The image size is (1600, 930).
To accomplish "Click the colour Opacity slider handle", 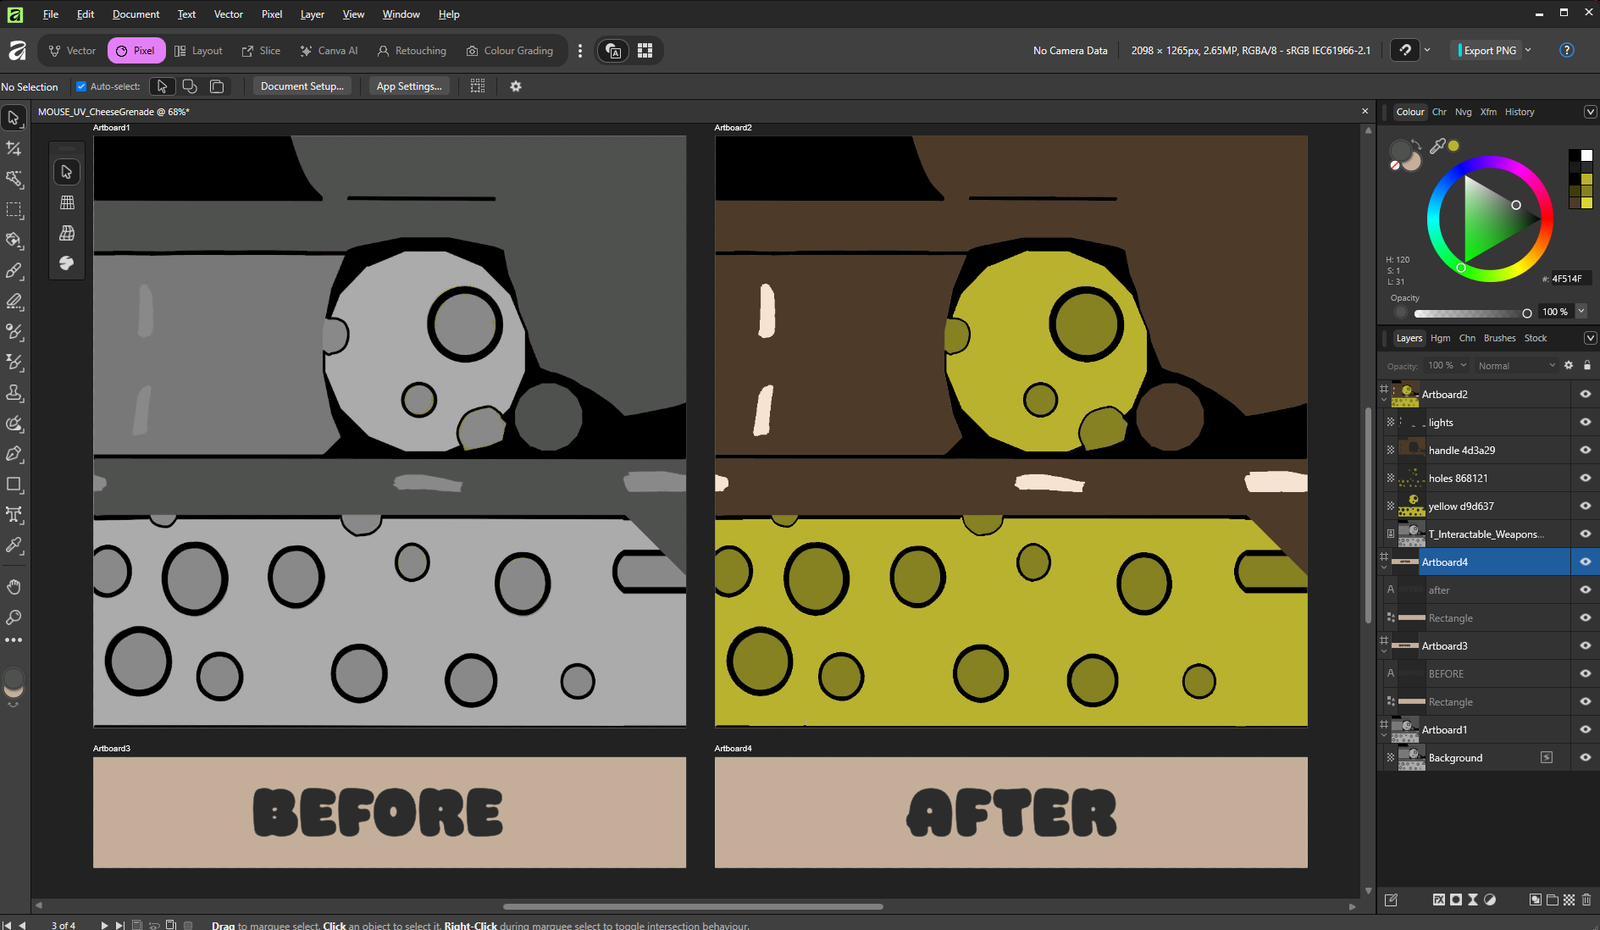I will (1527, 313).
